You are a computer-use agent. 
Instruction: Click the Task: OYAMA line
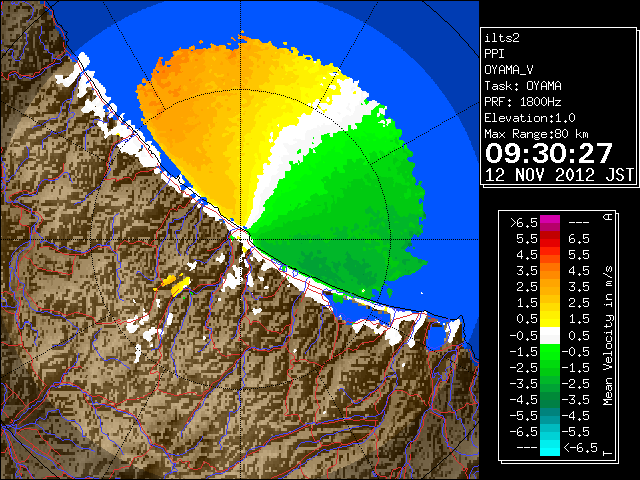pos(523,86)
